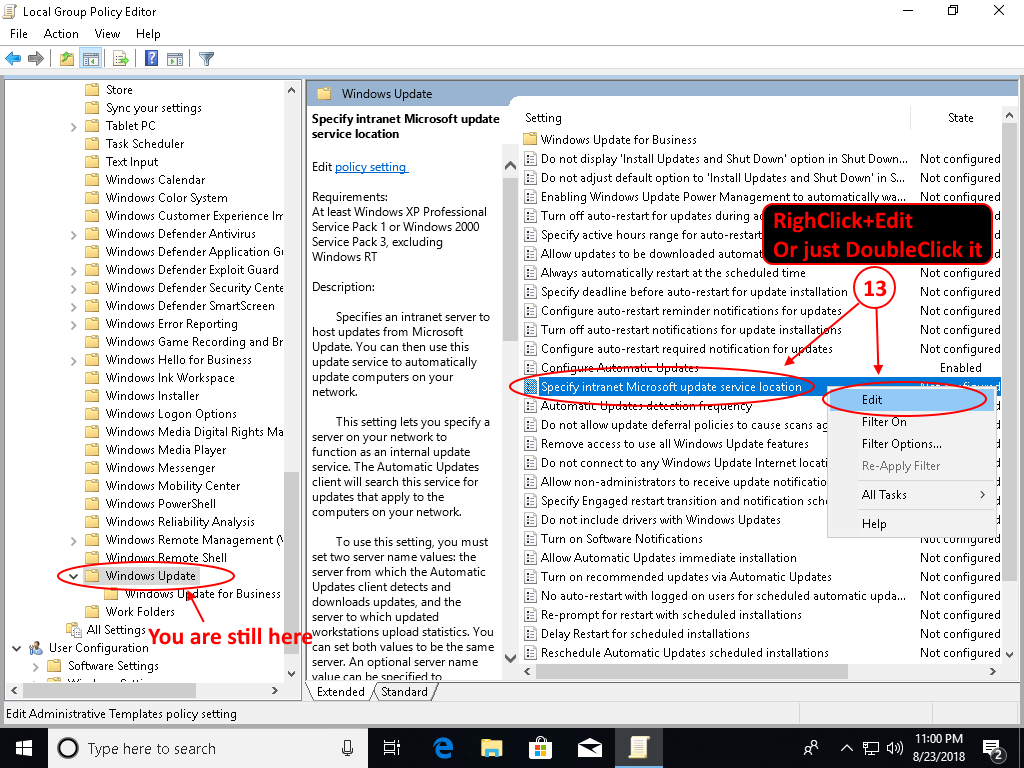This screenshot has height=768, width=1024.
Task: Click the Windows Update for Business folder in list
Action: point(618,140)
